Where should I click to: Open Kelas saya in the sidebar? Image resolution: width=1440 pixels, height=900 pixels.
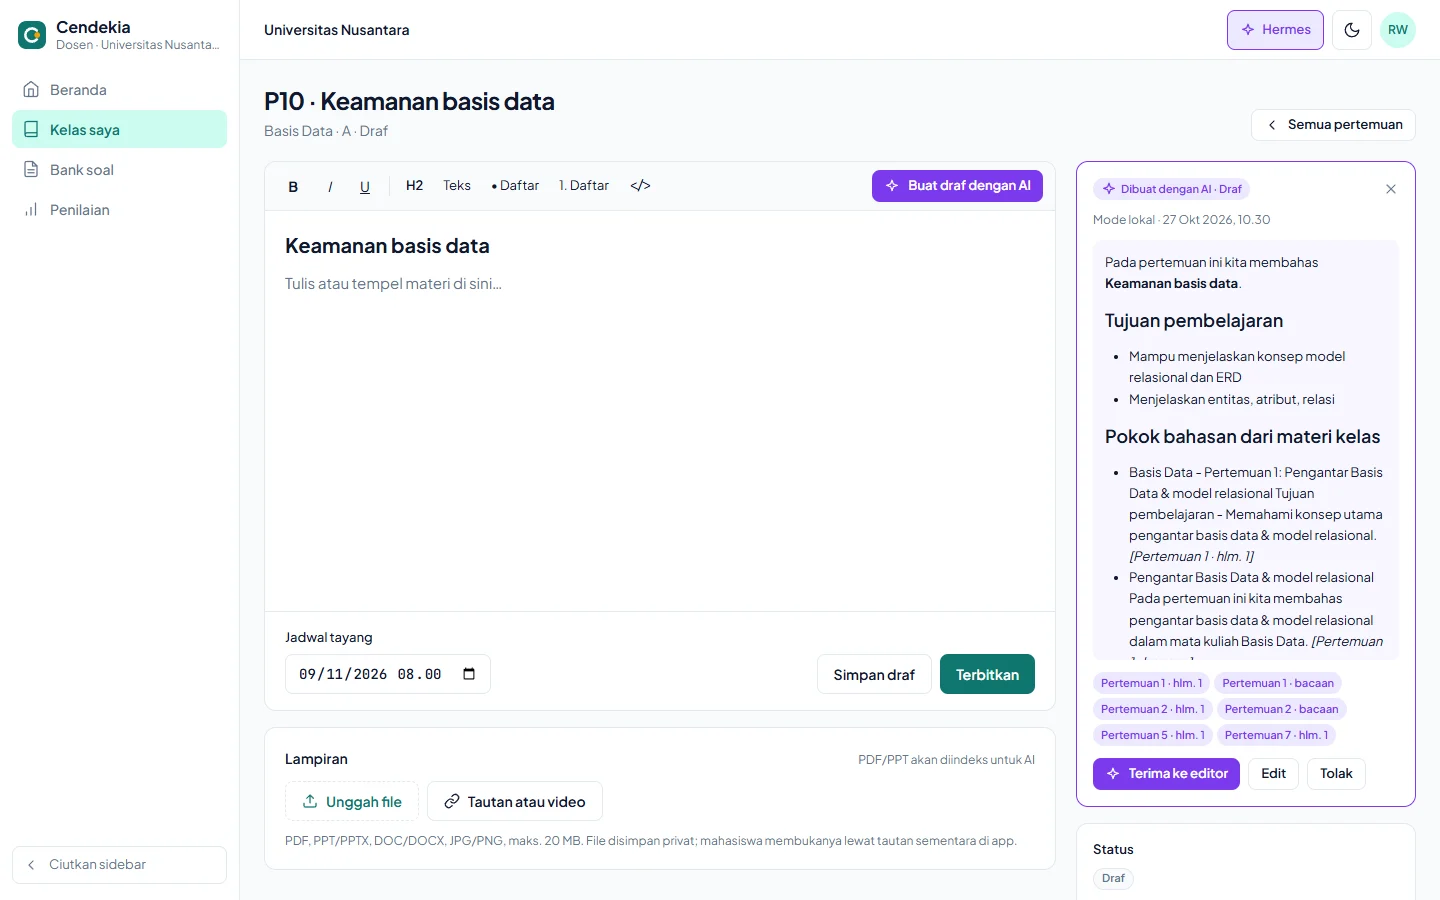pyautogui.click(x=119, y=130)
